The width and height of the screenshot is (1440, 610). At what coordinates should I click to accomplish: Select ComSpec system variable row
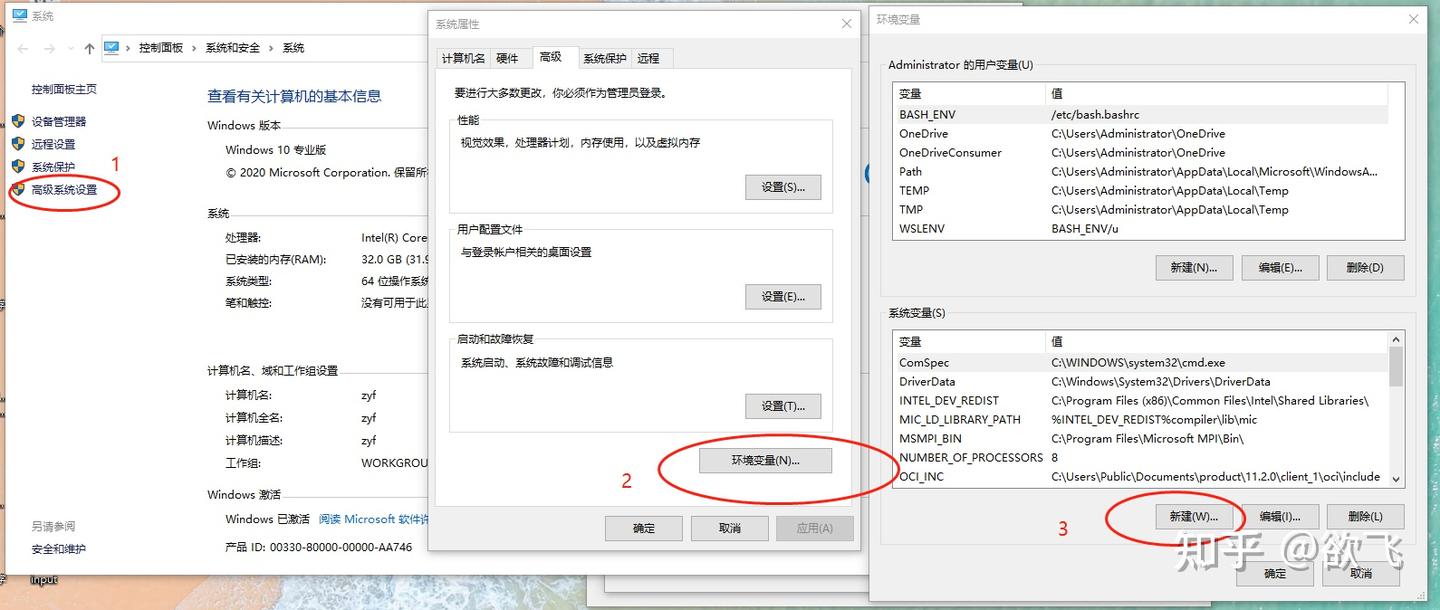coord(1140,363)
